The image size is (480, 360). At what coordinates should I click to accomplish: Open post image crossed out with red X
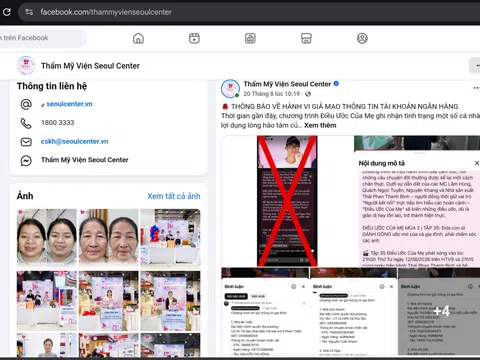(287, 201)
